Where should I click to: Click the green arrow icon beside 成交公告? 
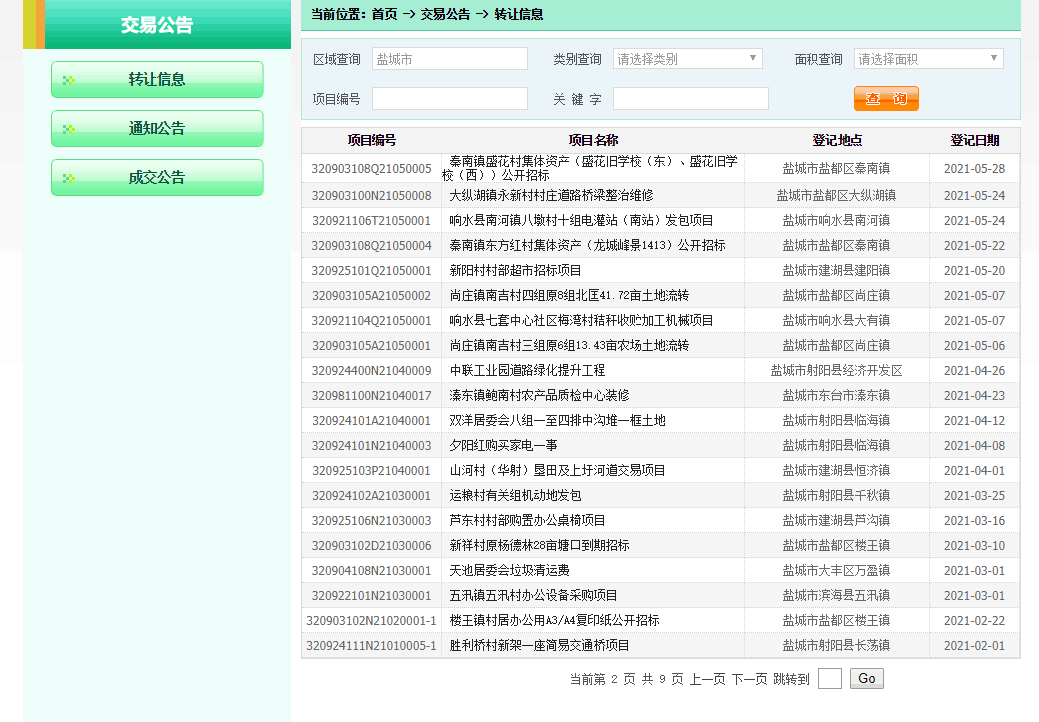tap(69, 179)
